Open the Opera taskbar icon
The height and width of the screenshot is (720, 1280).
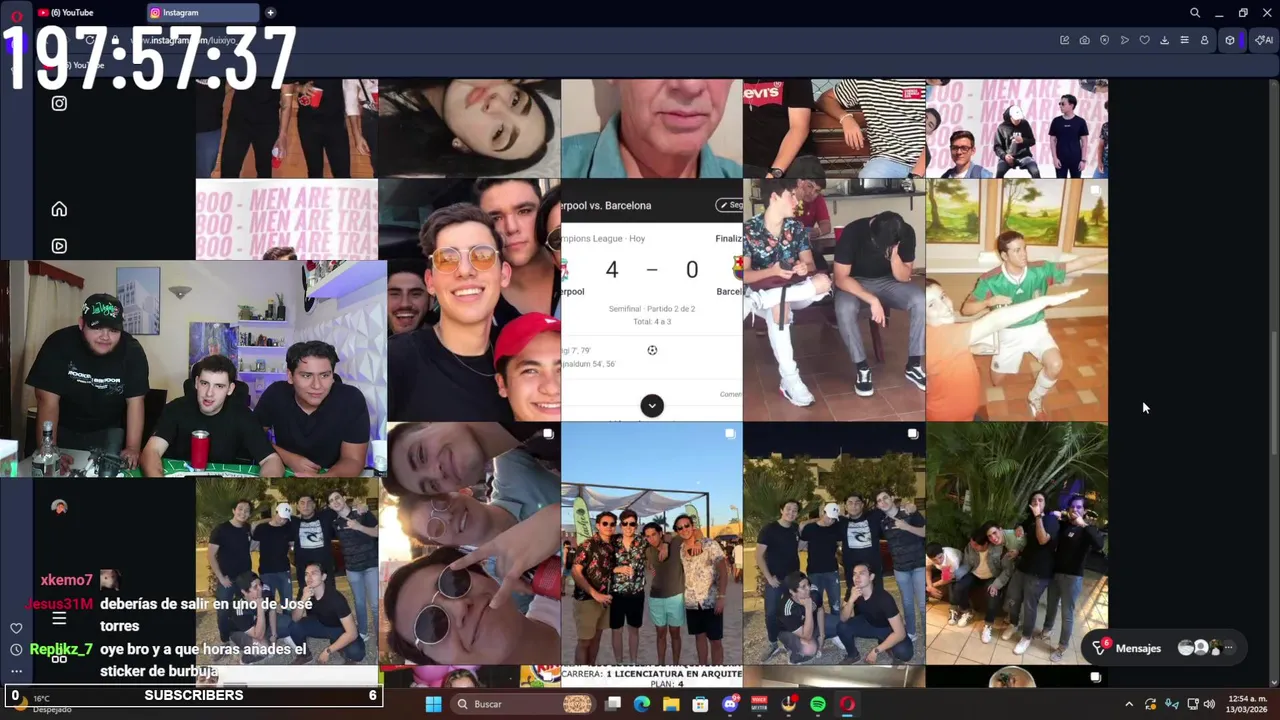point(847,704)
